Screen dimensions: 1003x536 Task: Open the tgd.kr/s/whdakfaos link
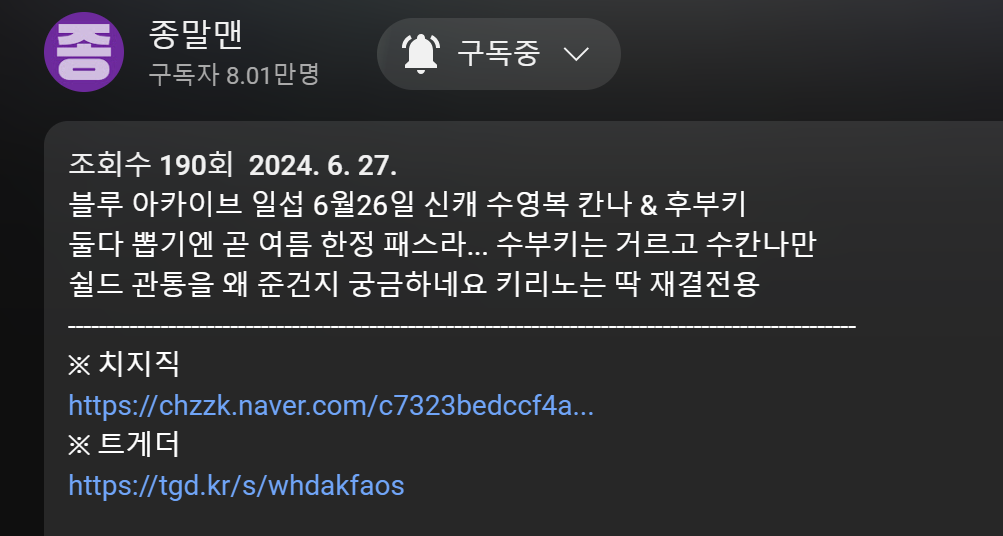(236, 485)
